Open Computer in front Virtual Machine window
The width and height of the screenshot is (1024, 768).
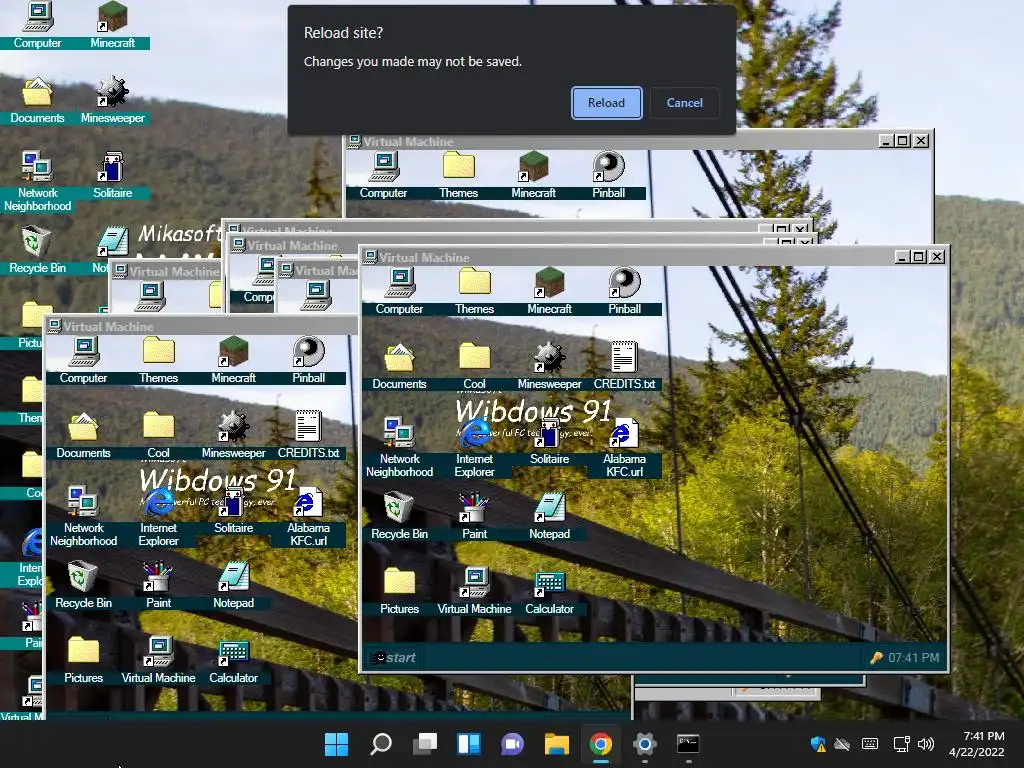(x=399, y=291)
